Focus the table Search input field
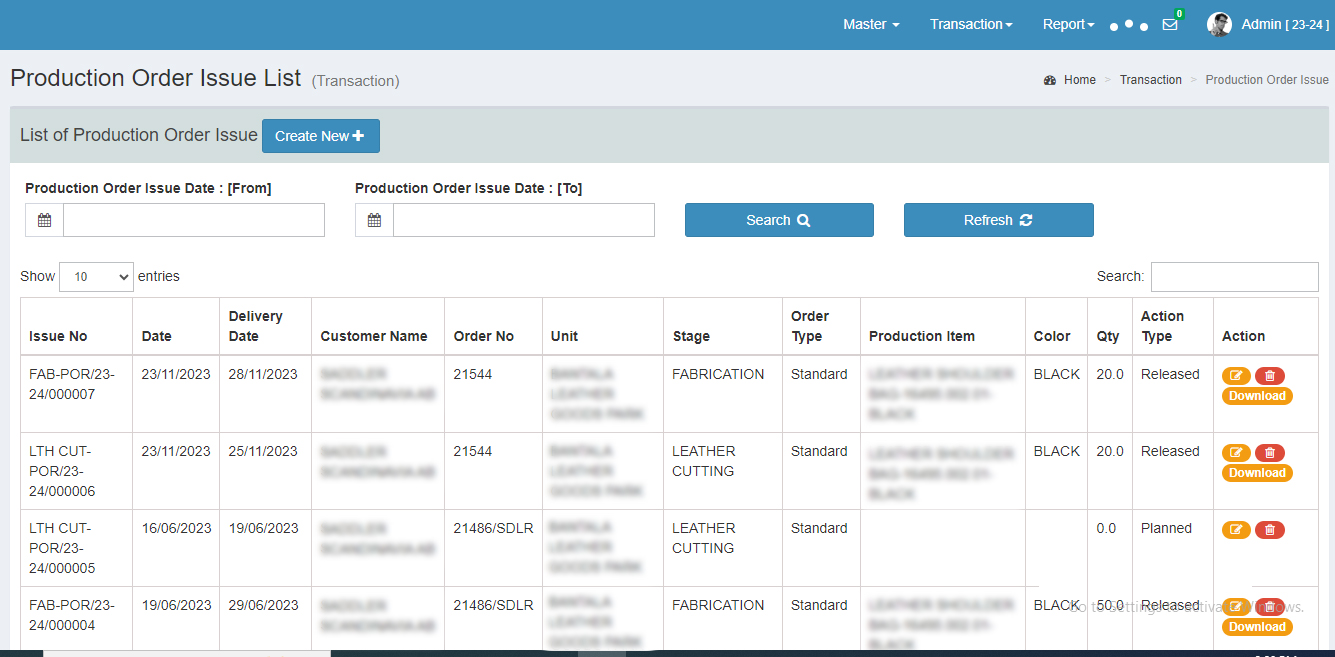 1234,277
